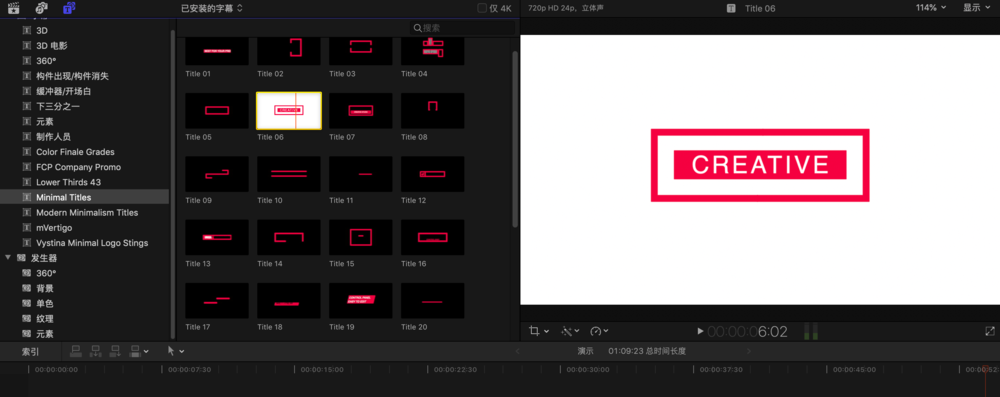
Task: Select the Title 04 thumbnail
Action: [x=432, y=51]
